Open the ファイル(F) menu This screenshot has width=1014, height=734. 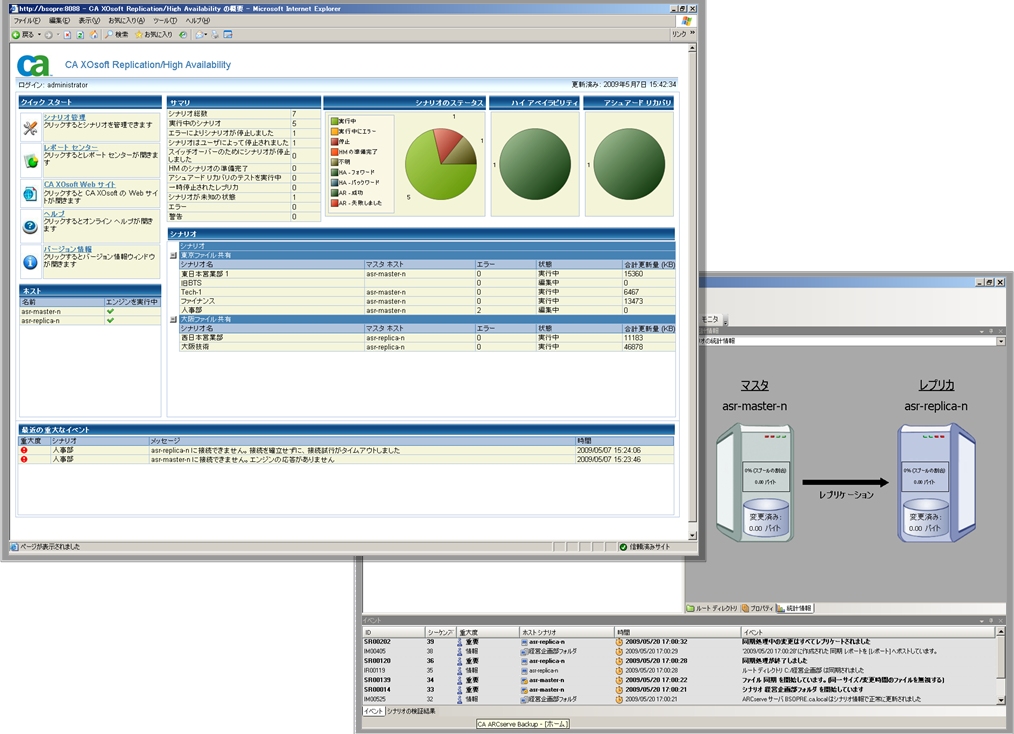27,21
